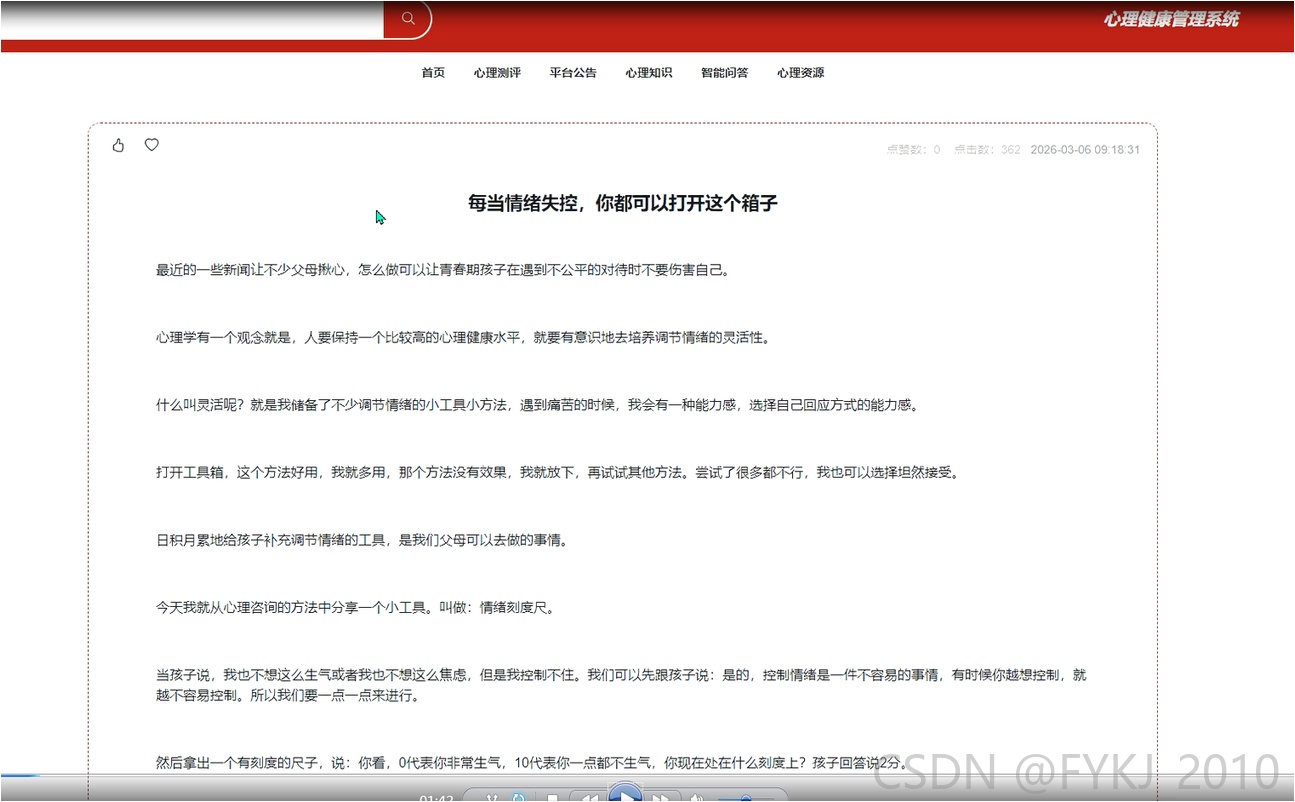This screenshot has height=802, width=1295.
Task: Like the article with thumbs-up icon
Action: pos(119,145)
